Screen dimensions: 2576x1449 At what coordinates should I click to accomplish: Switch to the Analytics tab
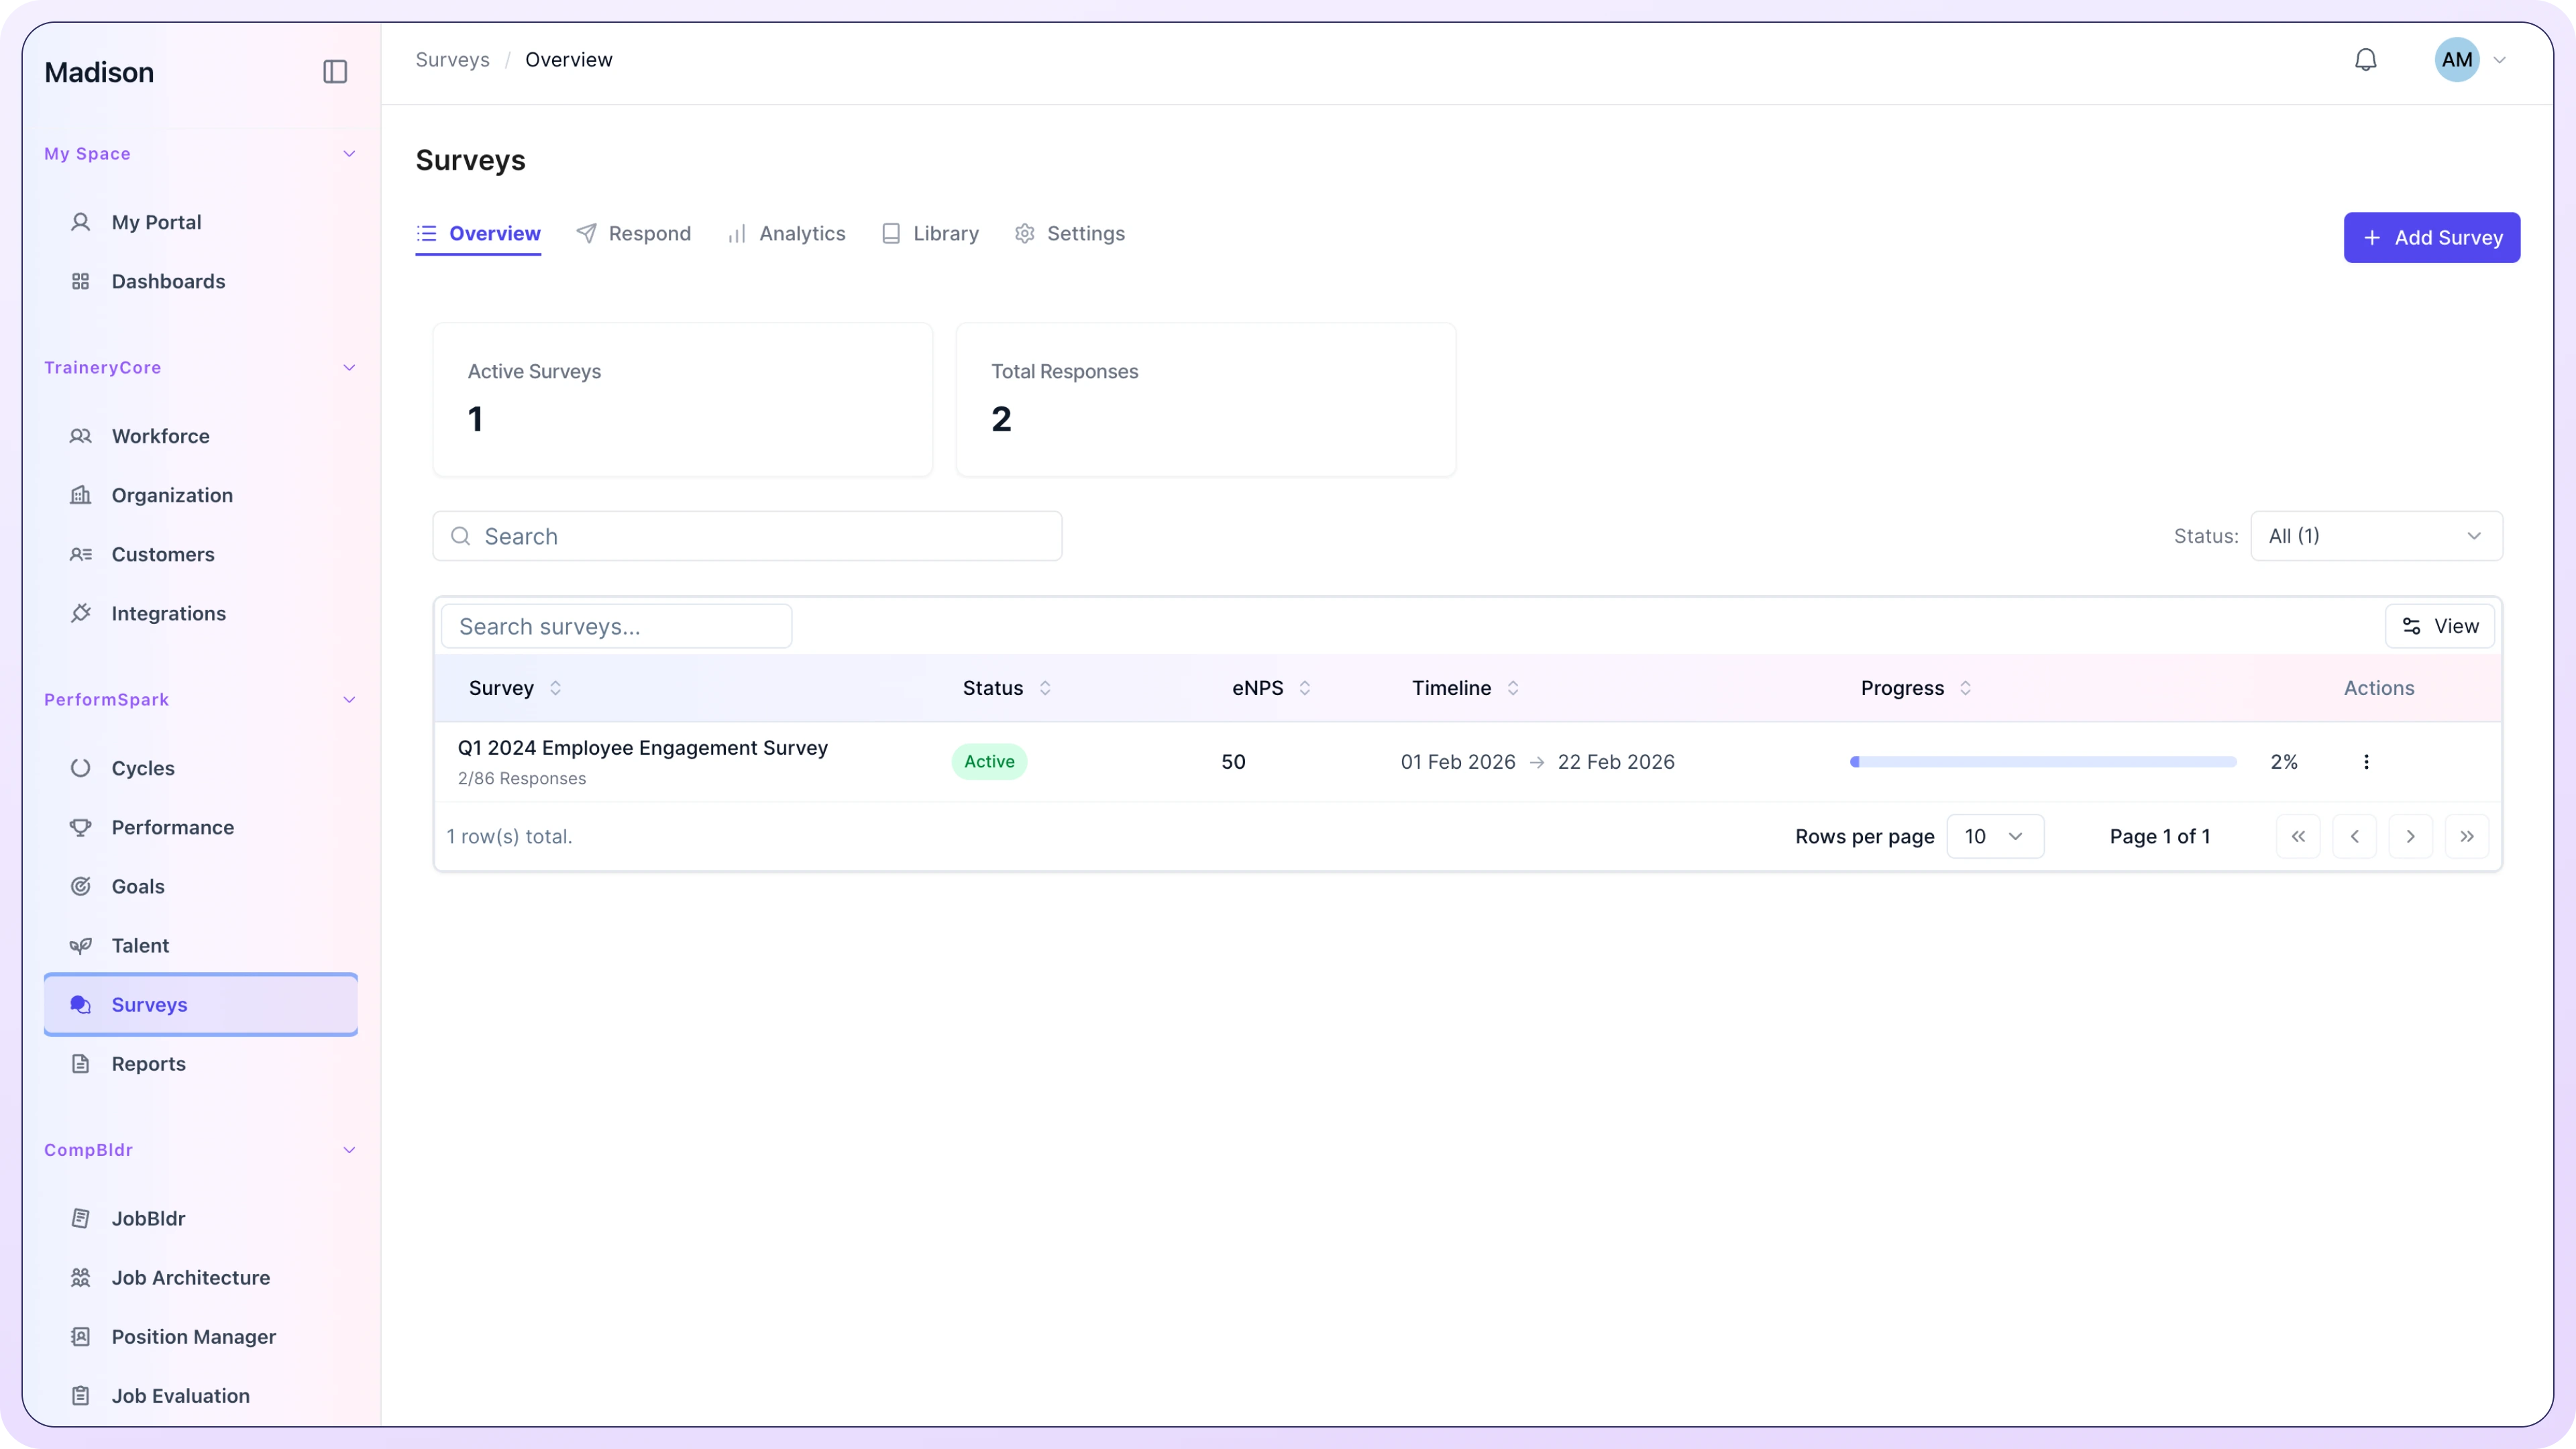tap(786, 233)
